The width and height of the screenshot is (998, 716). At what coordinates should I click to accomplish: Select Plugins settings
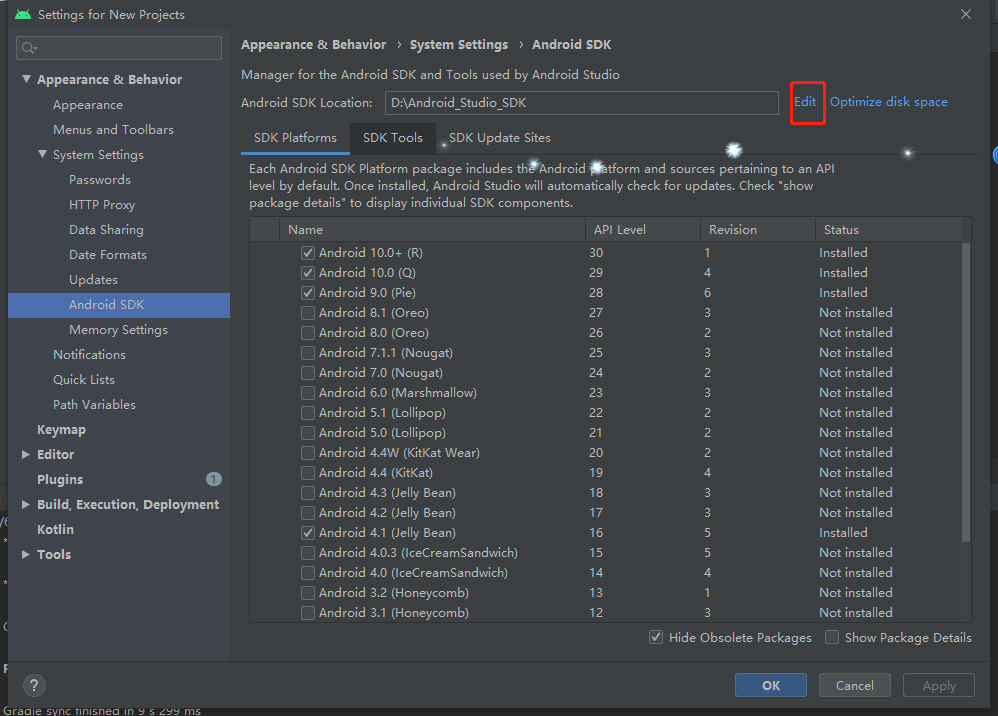pyautogui.click(x=60, y=479)
